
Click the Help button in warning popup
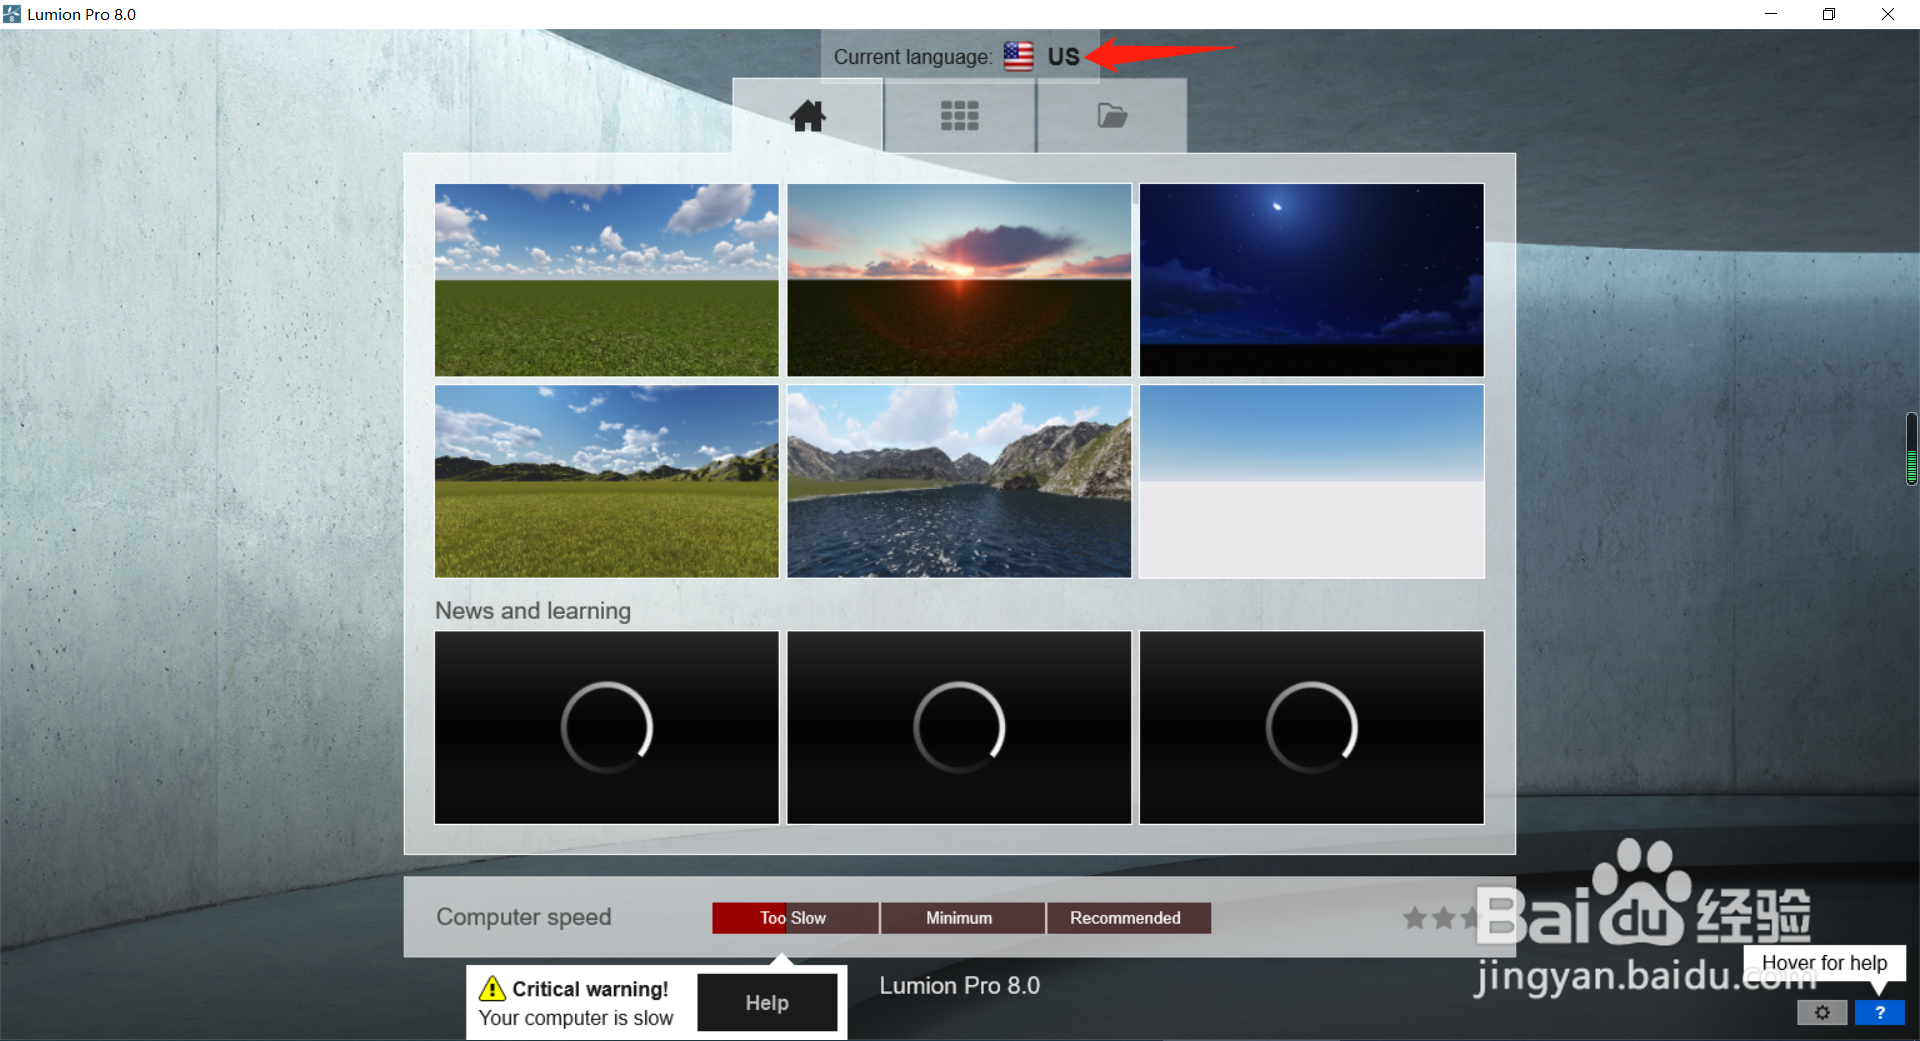[767, 1002]
